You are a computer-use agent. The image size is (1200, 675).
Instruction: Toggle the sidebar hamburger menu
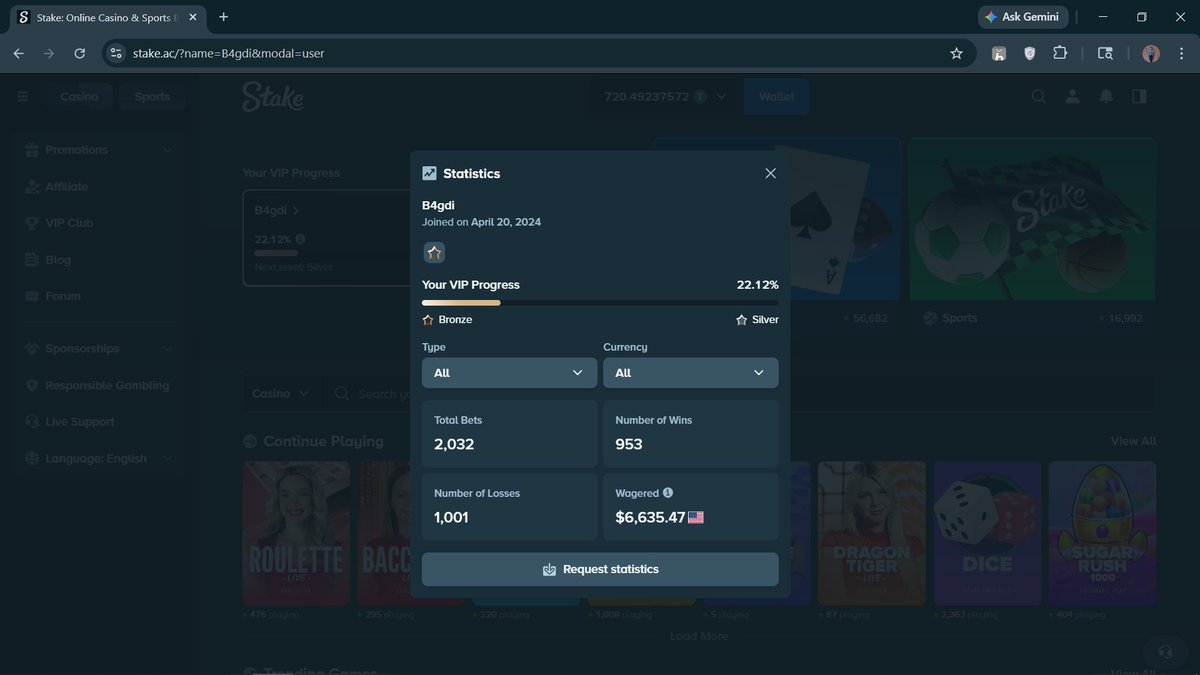(23, 97)
